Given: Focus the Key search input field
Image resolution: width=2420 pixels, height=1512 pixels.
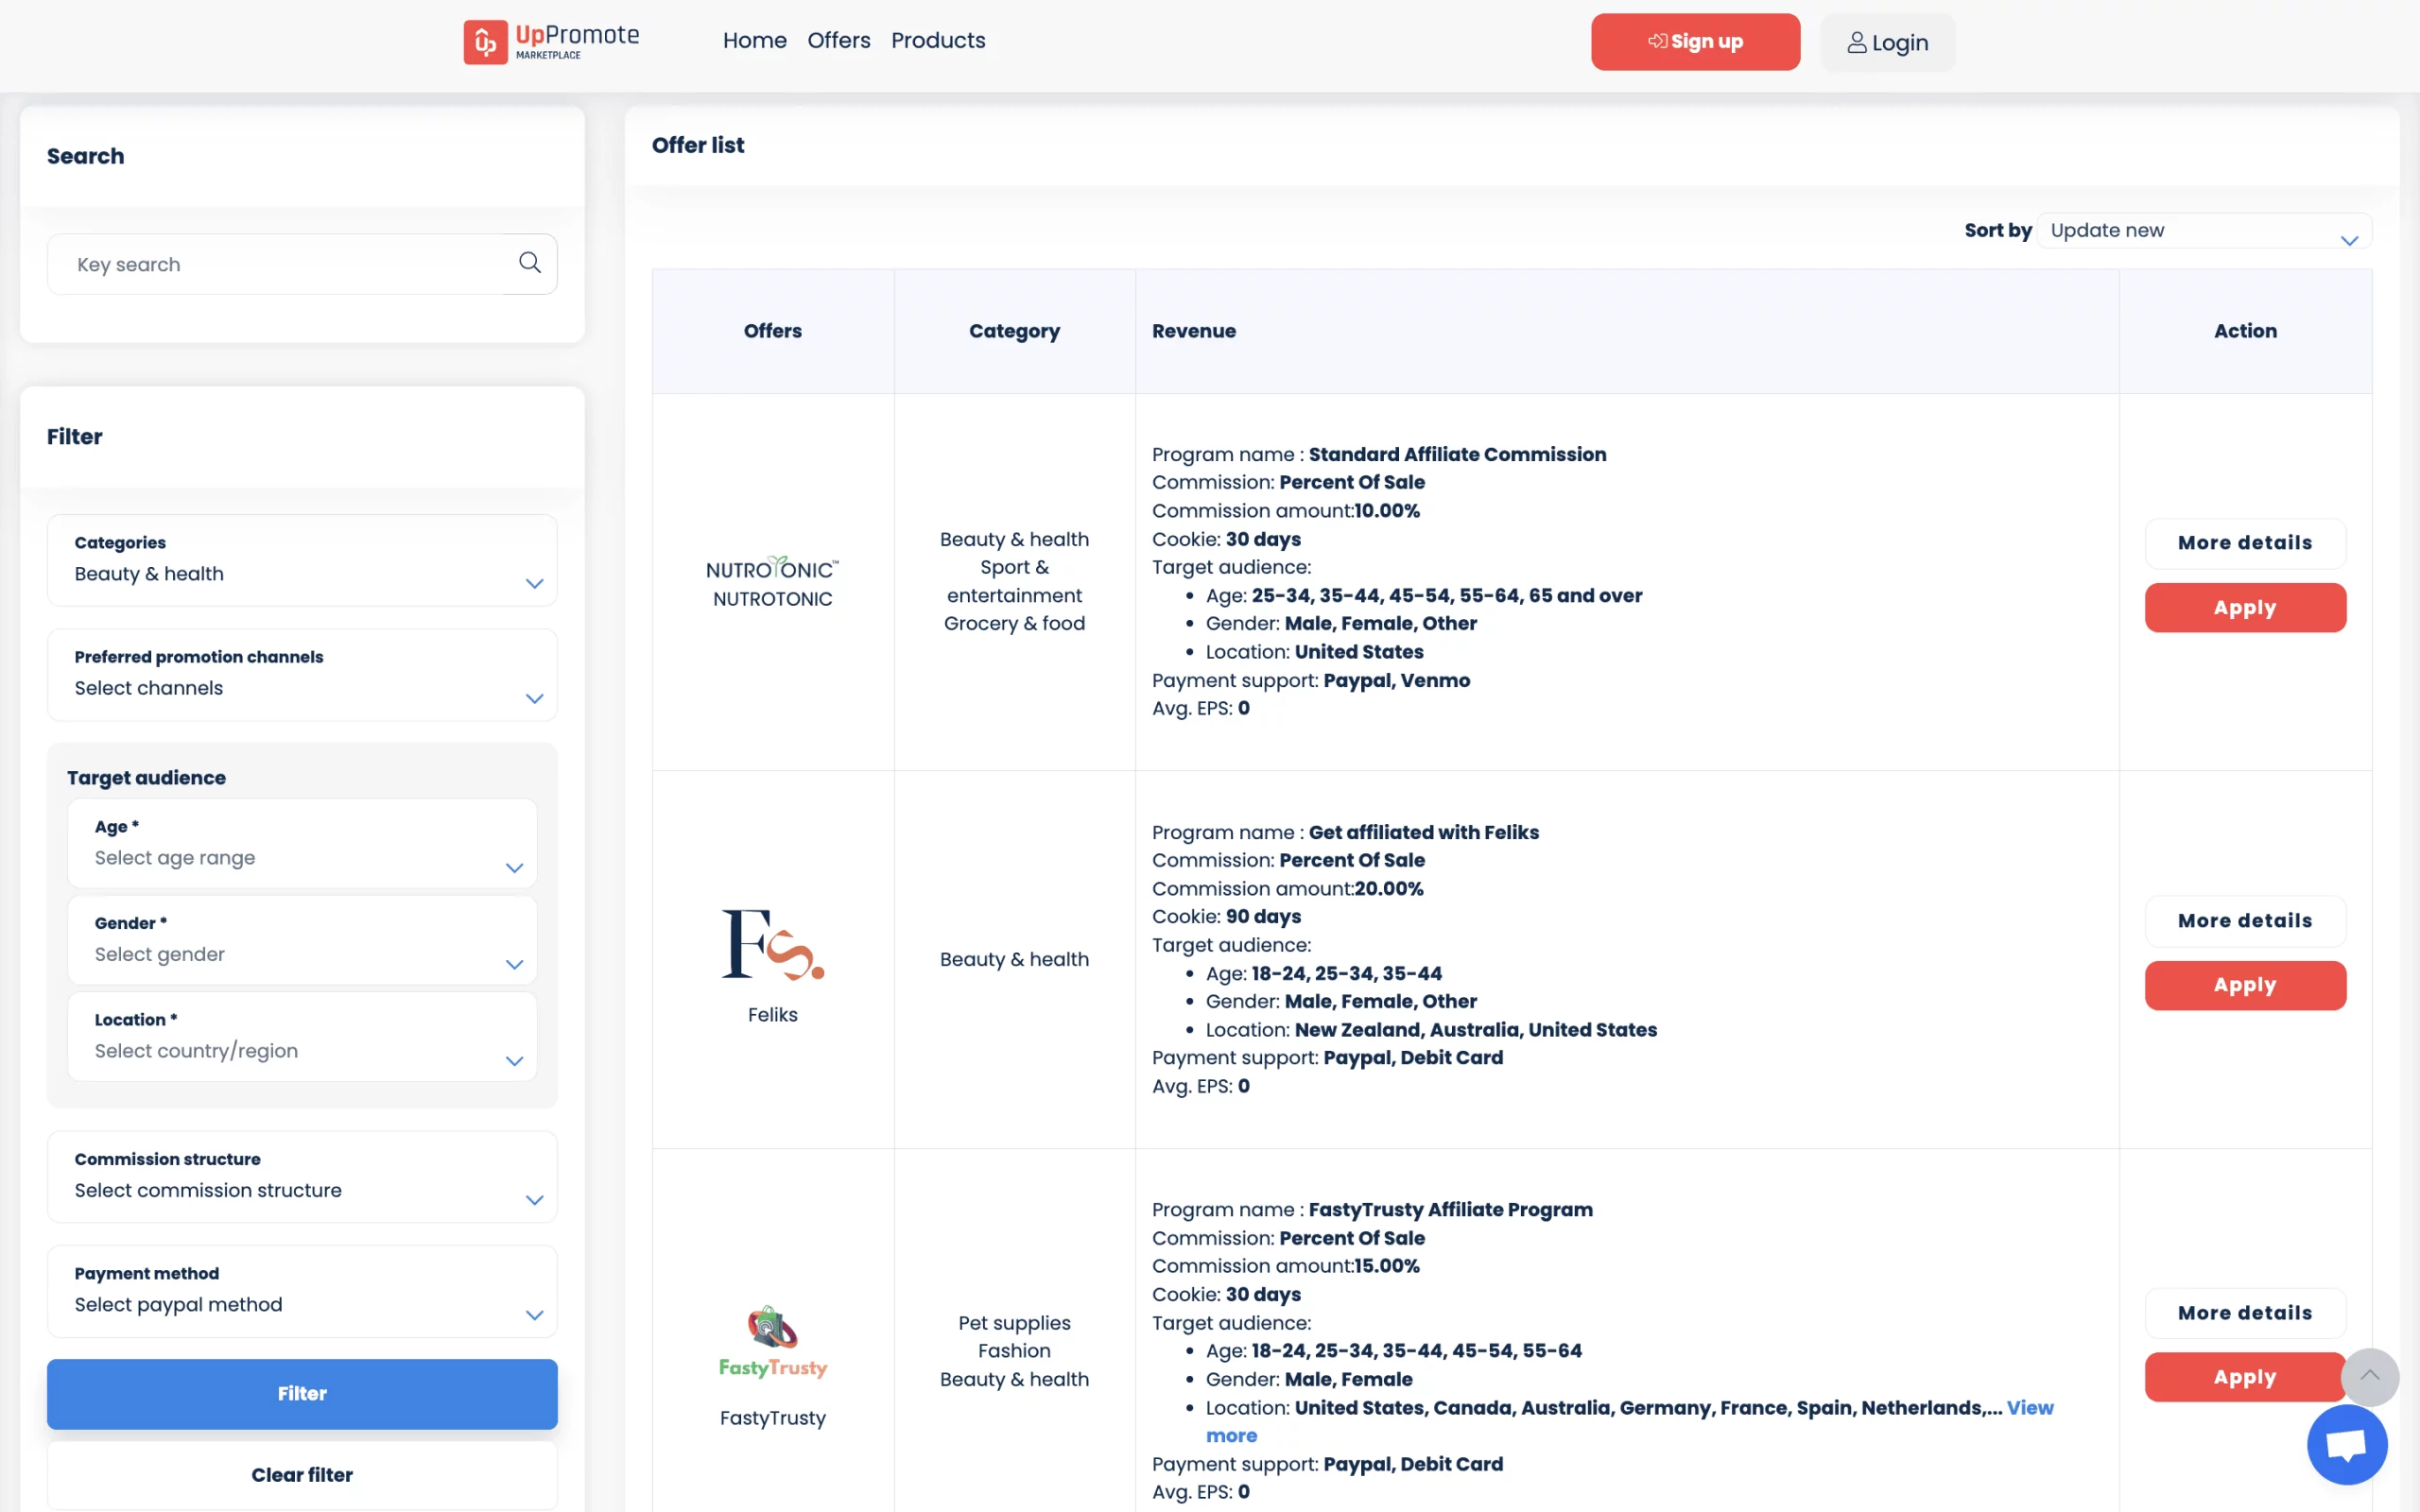Looking at the screenshot, I should [x=302, y=264].
